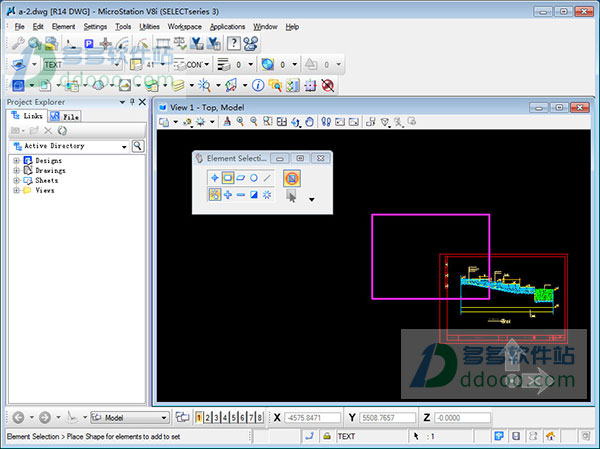Click the Parking 'P' icon in top toolbar
This screenshot has width=600, height=449.
tap(89, 44)
